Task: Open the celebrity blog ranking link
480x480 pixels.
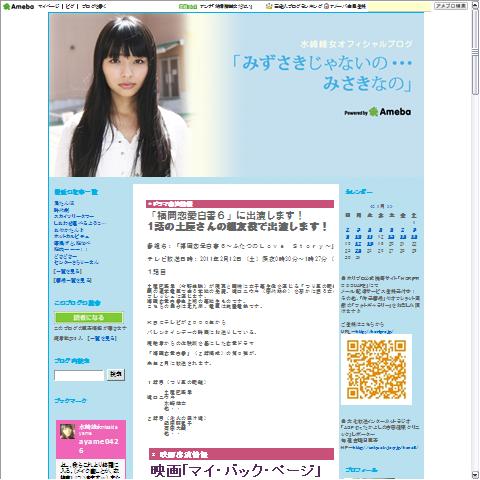Action: pos(298,6)
